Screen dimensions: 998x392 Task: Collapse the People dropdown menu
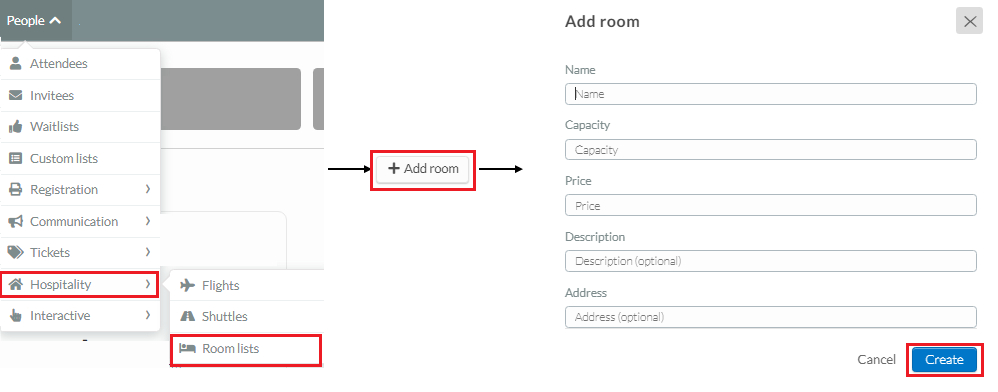tap(35, 21)
